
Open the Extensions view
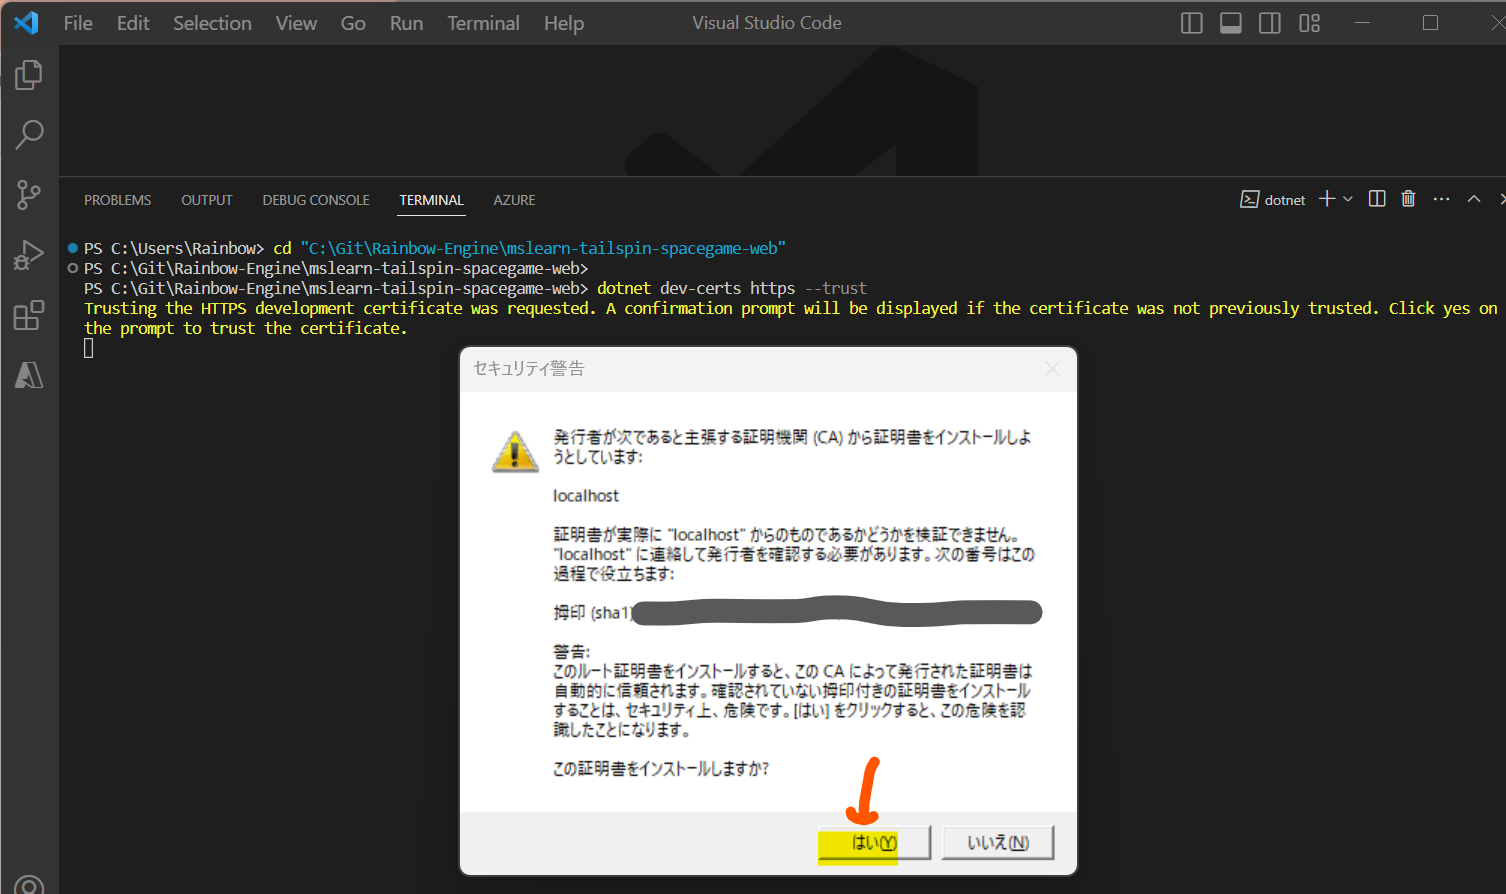tap(29, 316)
